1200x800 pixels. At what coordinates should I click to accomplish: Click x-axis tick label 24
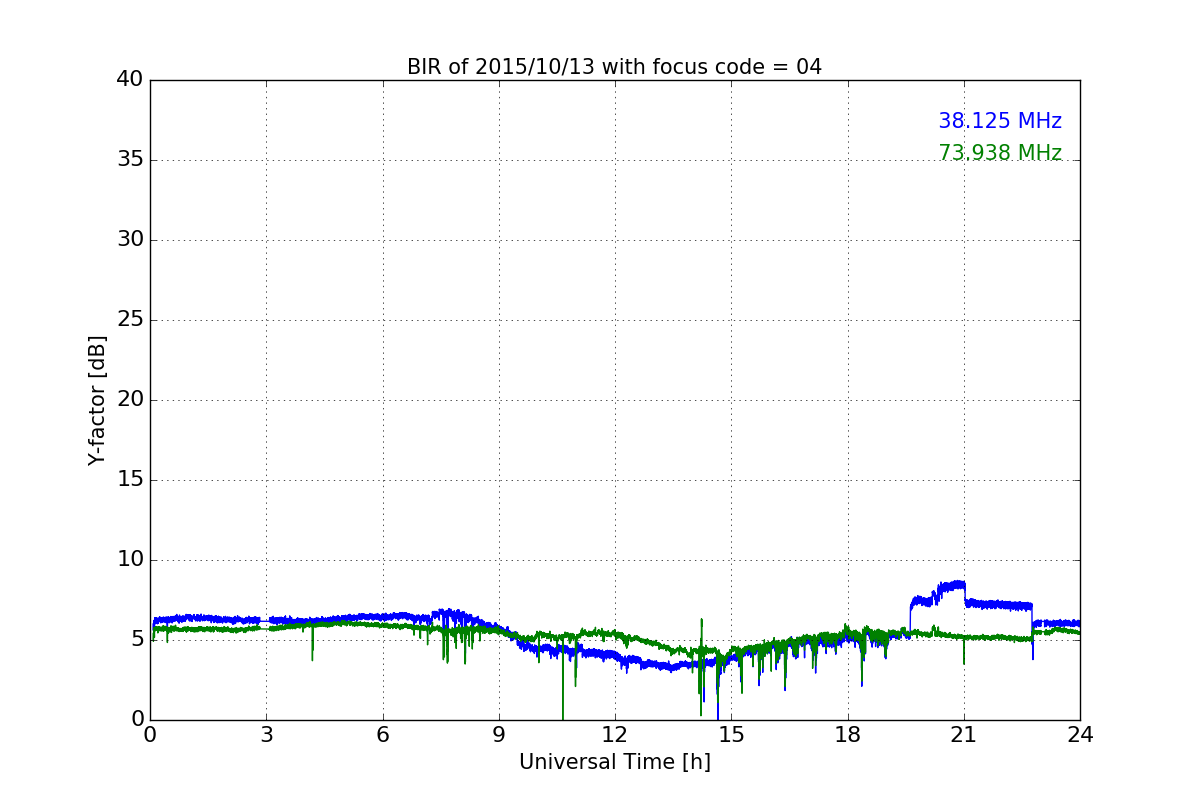(1080, 735)
